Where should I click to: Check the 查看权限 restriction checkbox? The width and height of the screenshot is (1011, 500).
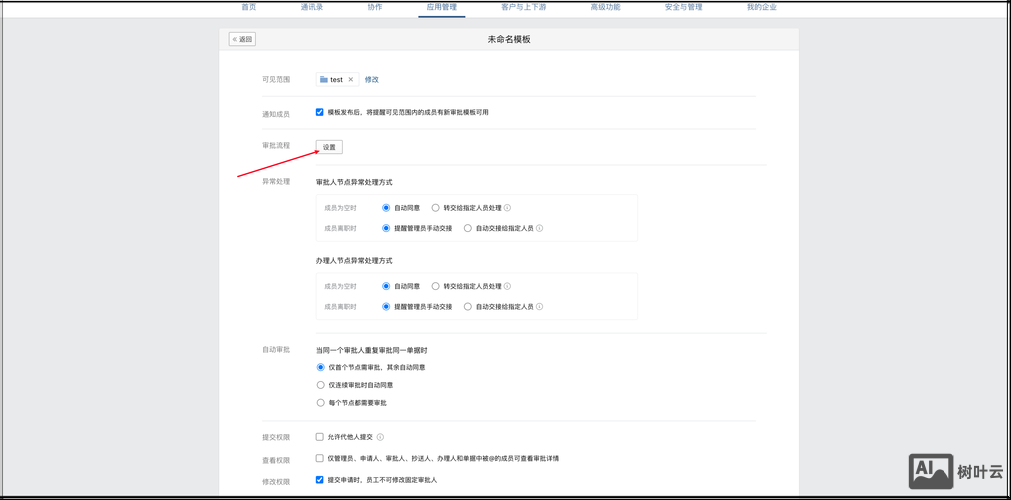319,458
